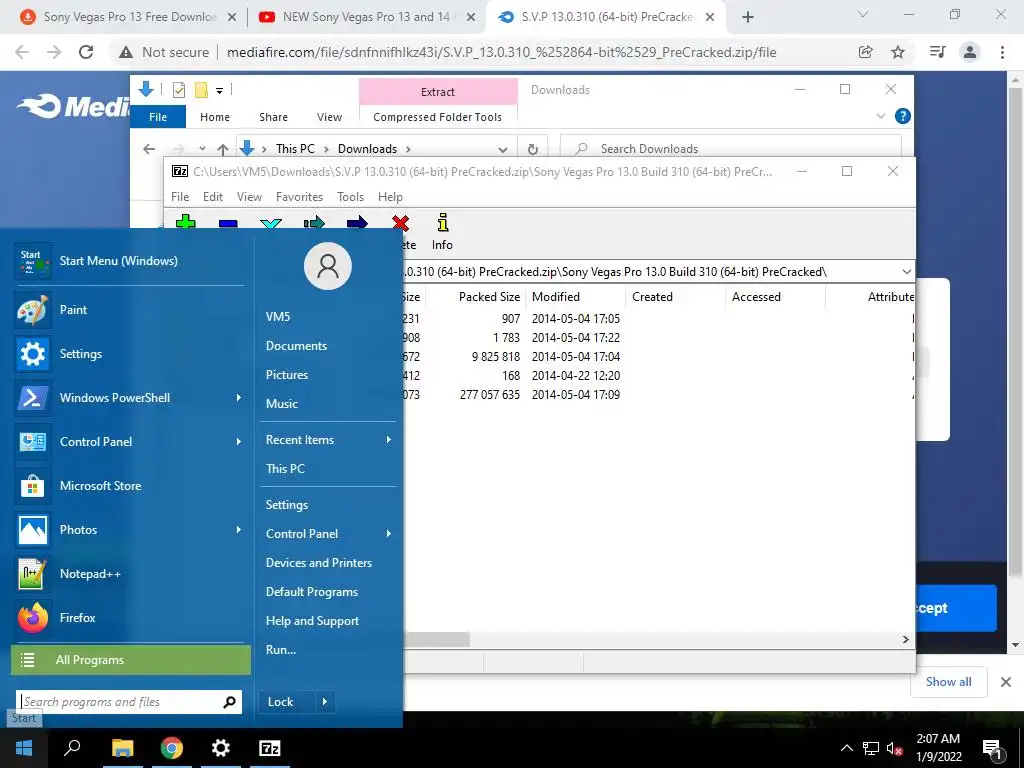Launch Firefox from Start menu
Viewport: 1024px width, 768px height.
(131, 618)
